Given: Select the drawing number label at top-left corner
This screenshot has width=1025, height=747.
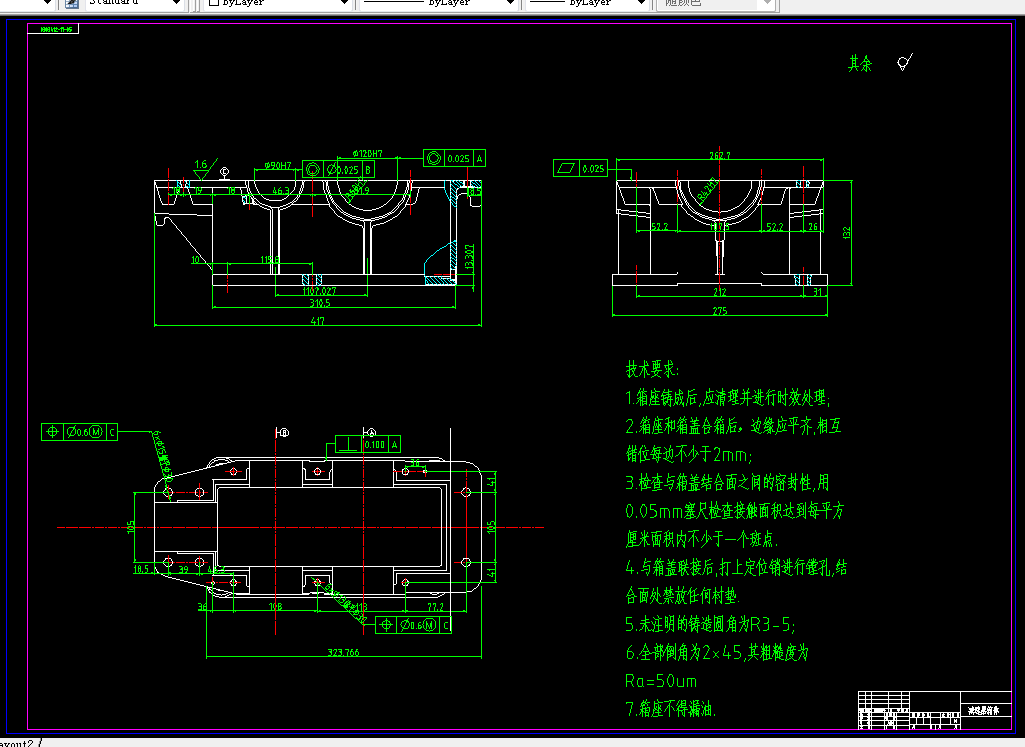Looking at the screenshot, I should (54, 29).
